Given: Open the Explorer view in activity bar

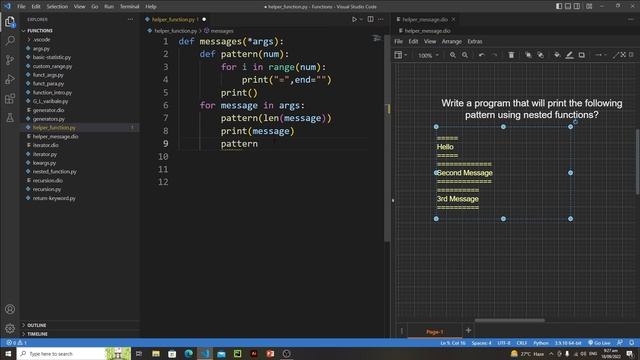Looking at the screenshot, I should point(10,21).
